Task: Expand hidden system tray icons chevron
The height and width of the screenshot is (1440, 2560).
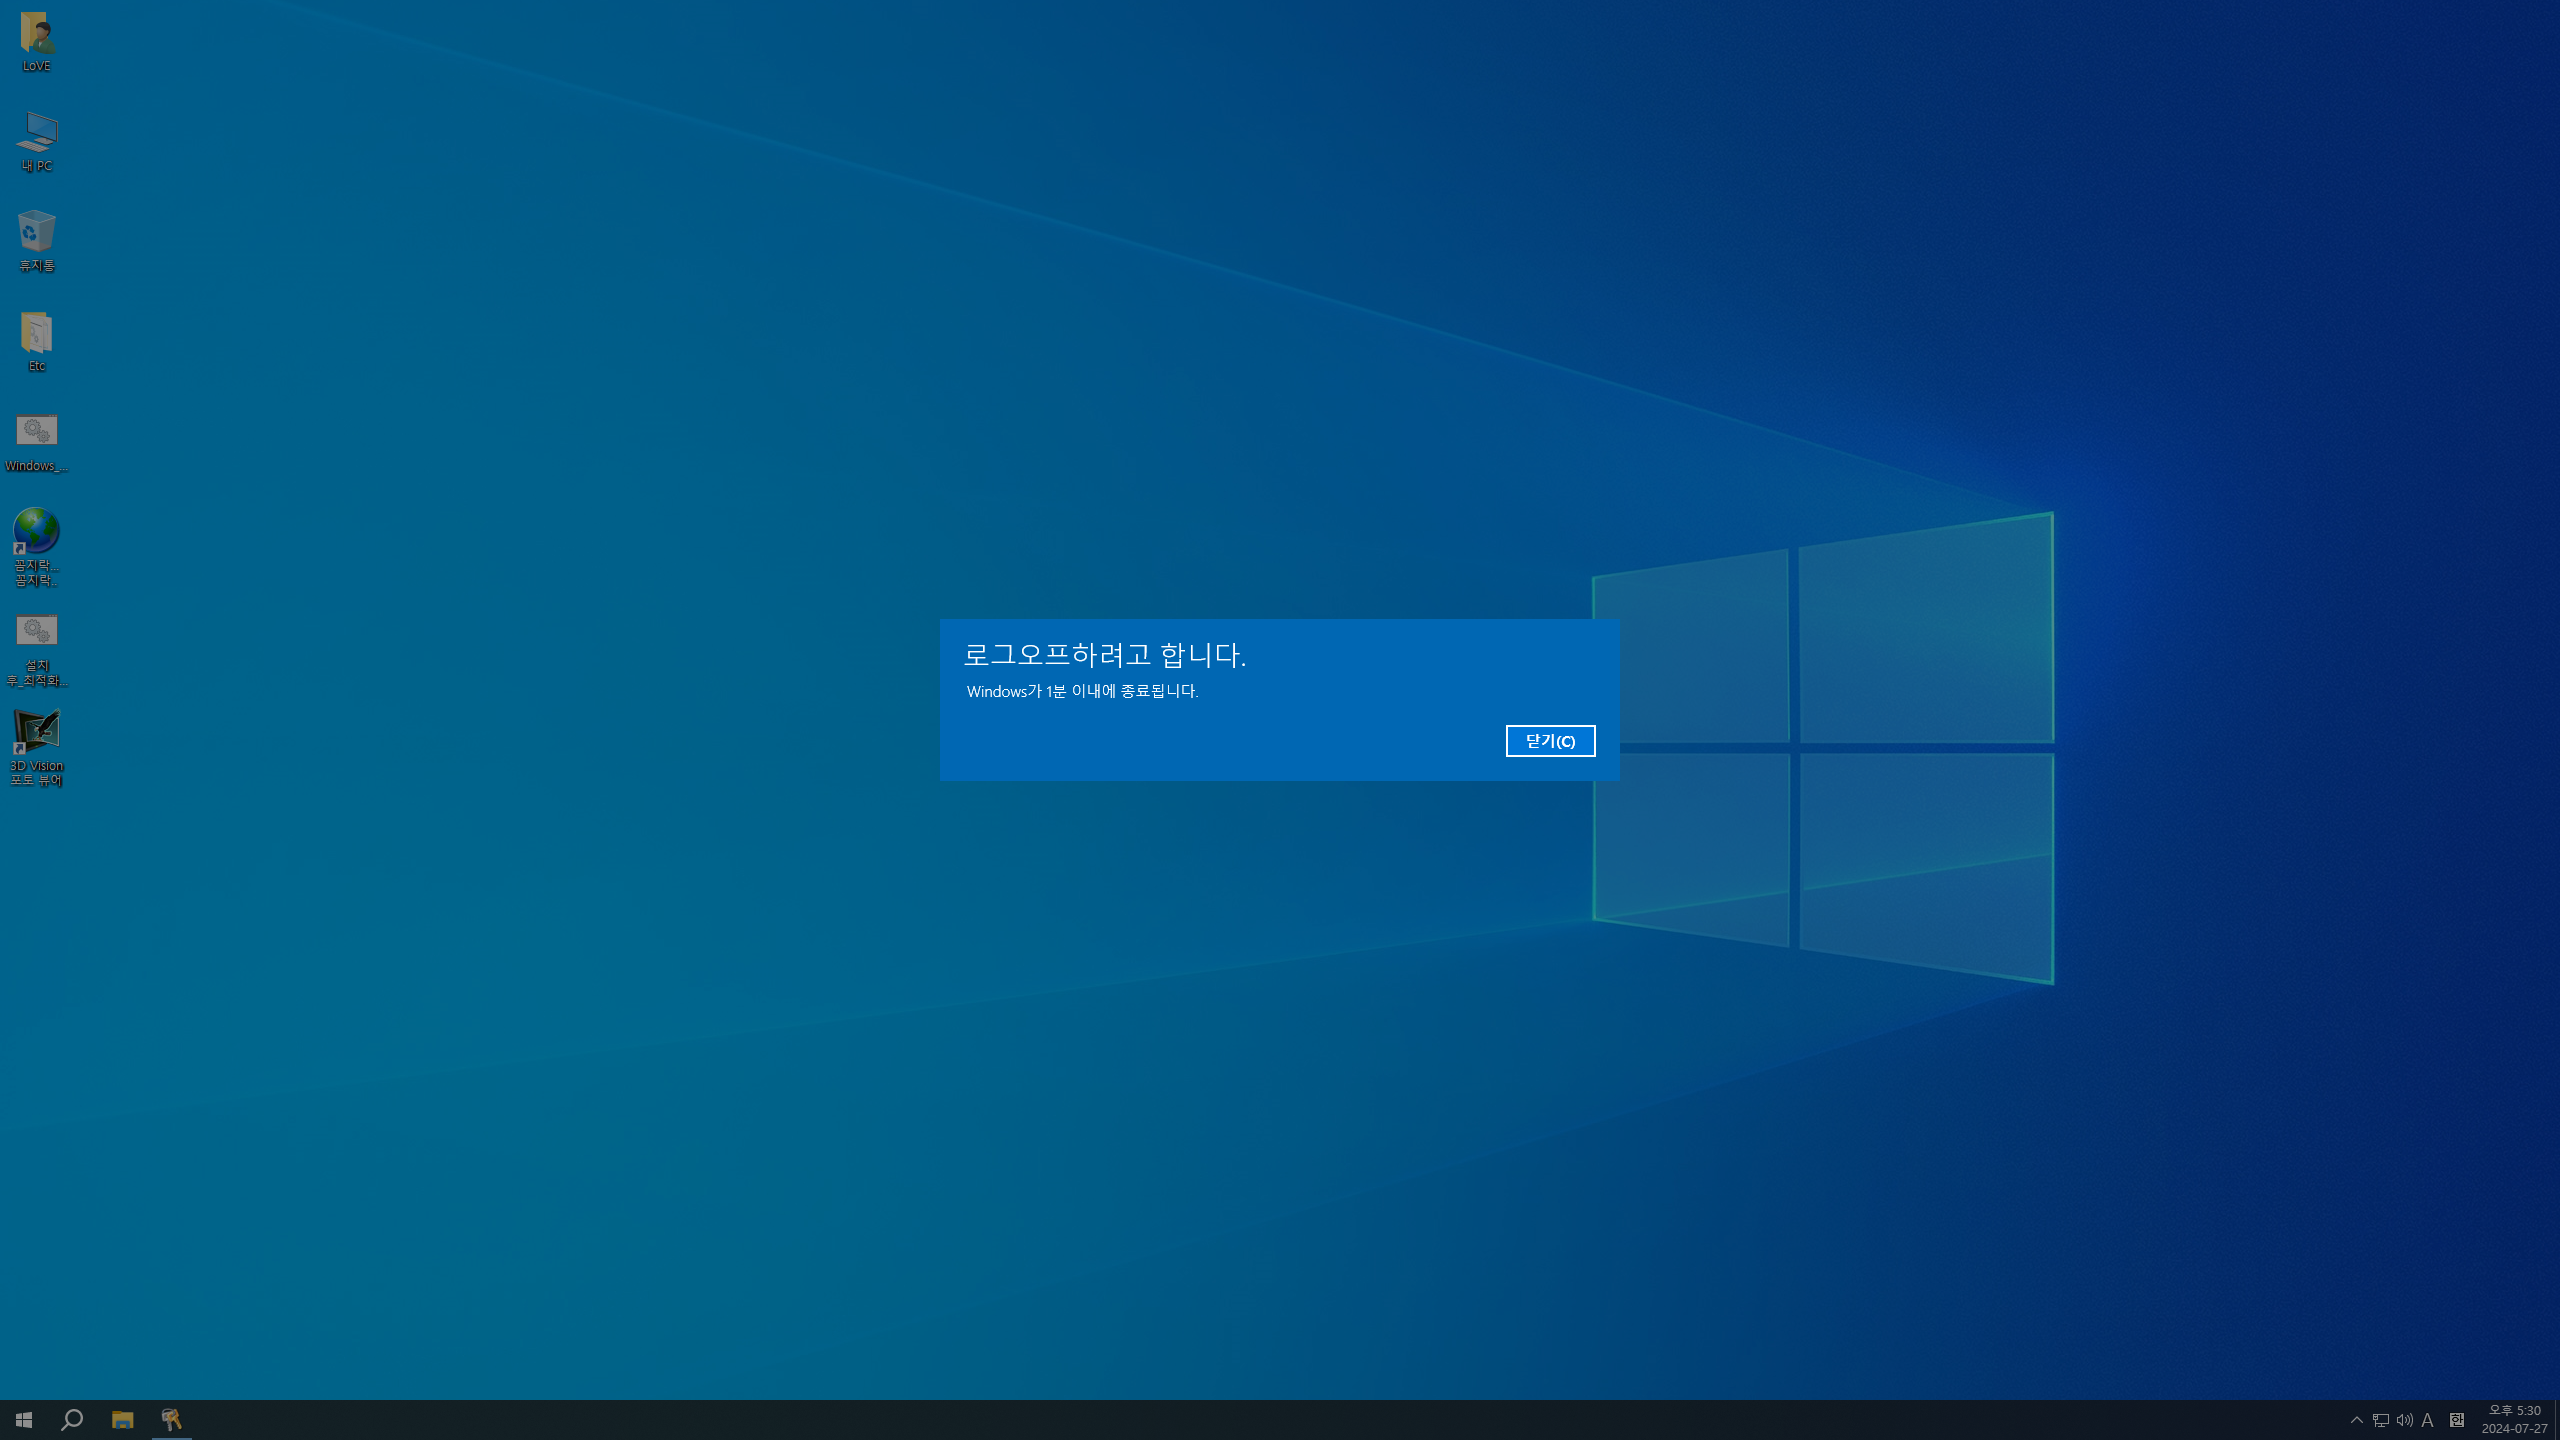Action: 2357,1420
